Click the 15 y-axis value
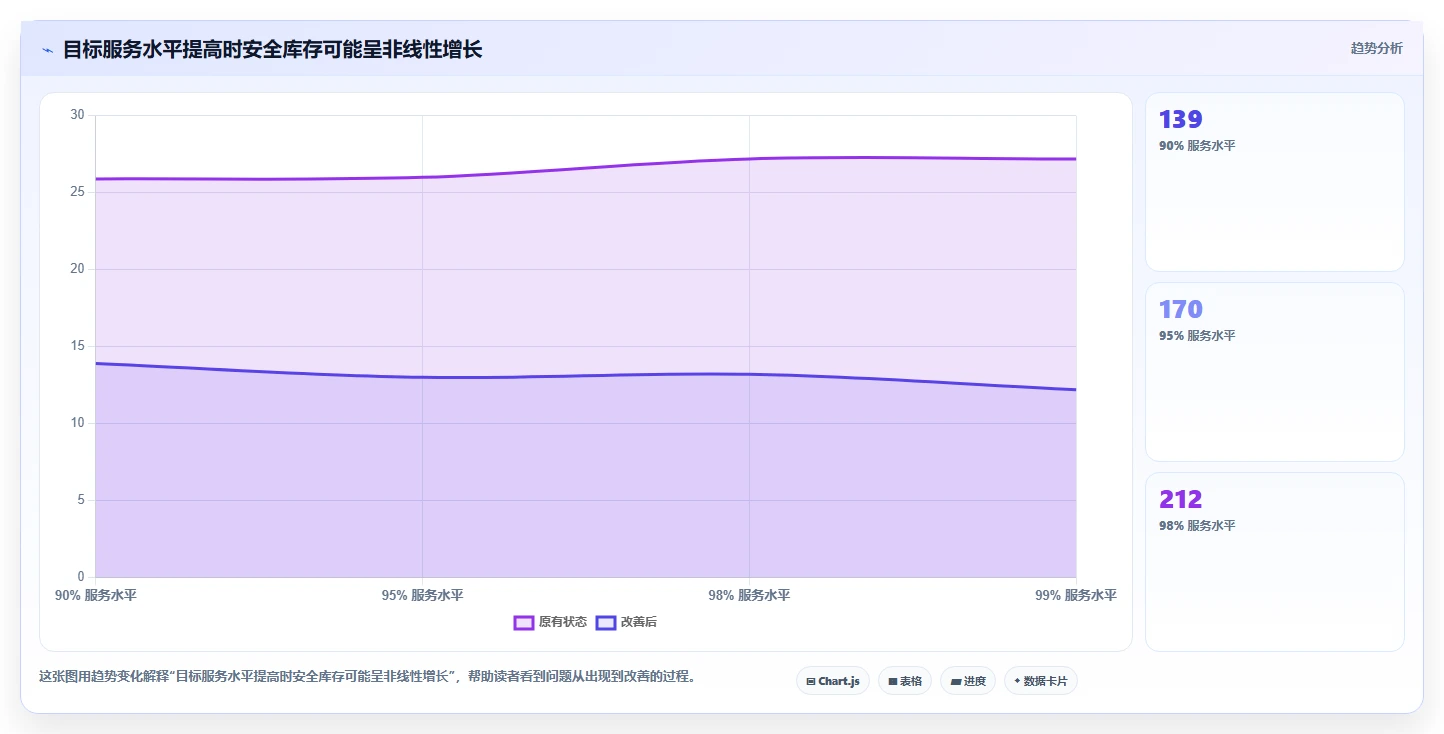 (78, 346)
